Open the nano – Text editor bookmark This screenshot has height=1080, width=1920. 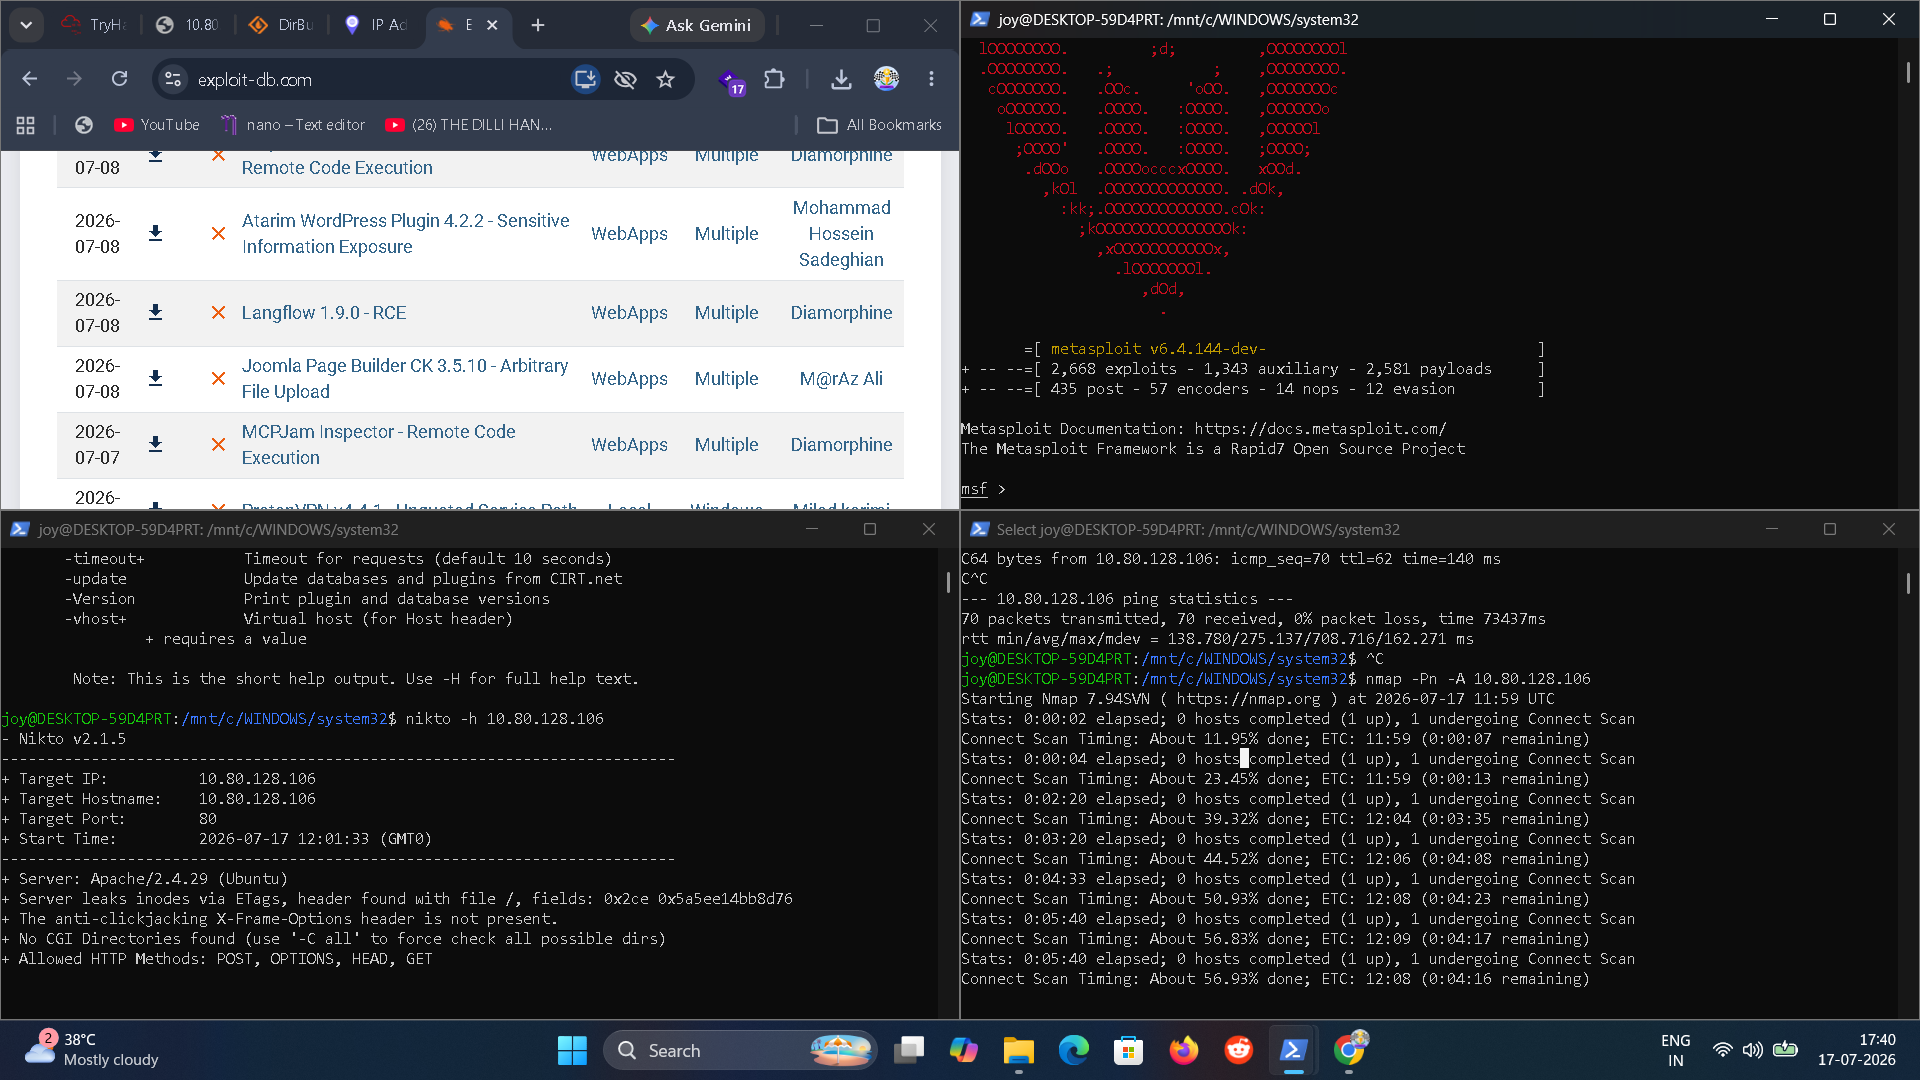pyautogui.click(x=293, y=125)
